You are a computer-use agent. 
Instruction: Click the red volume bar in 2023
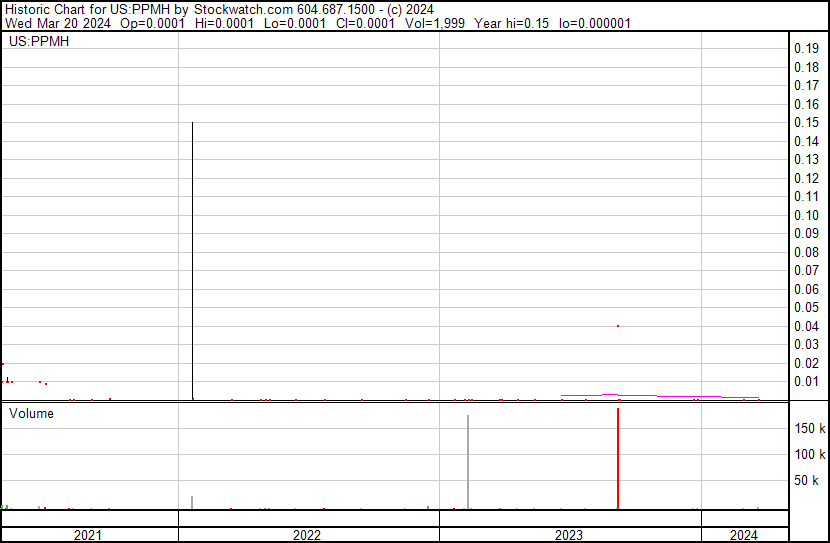(x=618, y=458)
